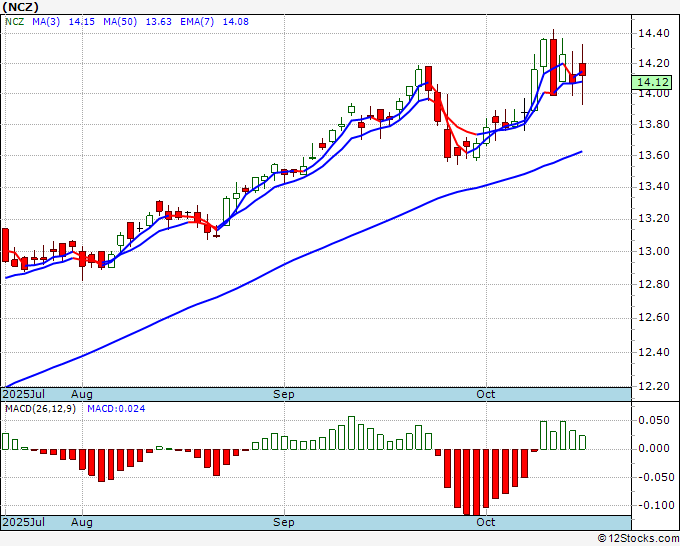Image resolution: width=680 pixels, height=546 pixels.
Task: Click the 12Stocks.com copyright text
Action: point(638,539)
